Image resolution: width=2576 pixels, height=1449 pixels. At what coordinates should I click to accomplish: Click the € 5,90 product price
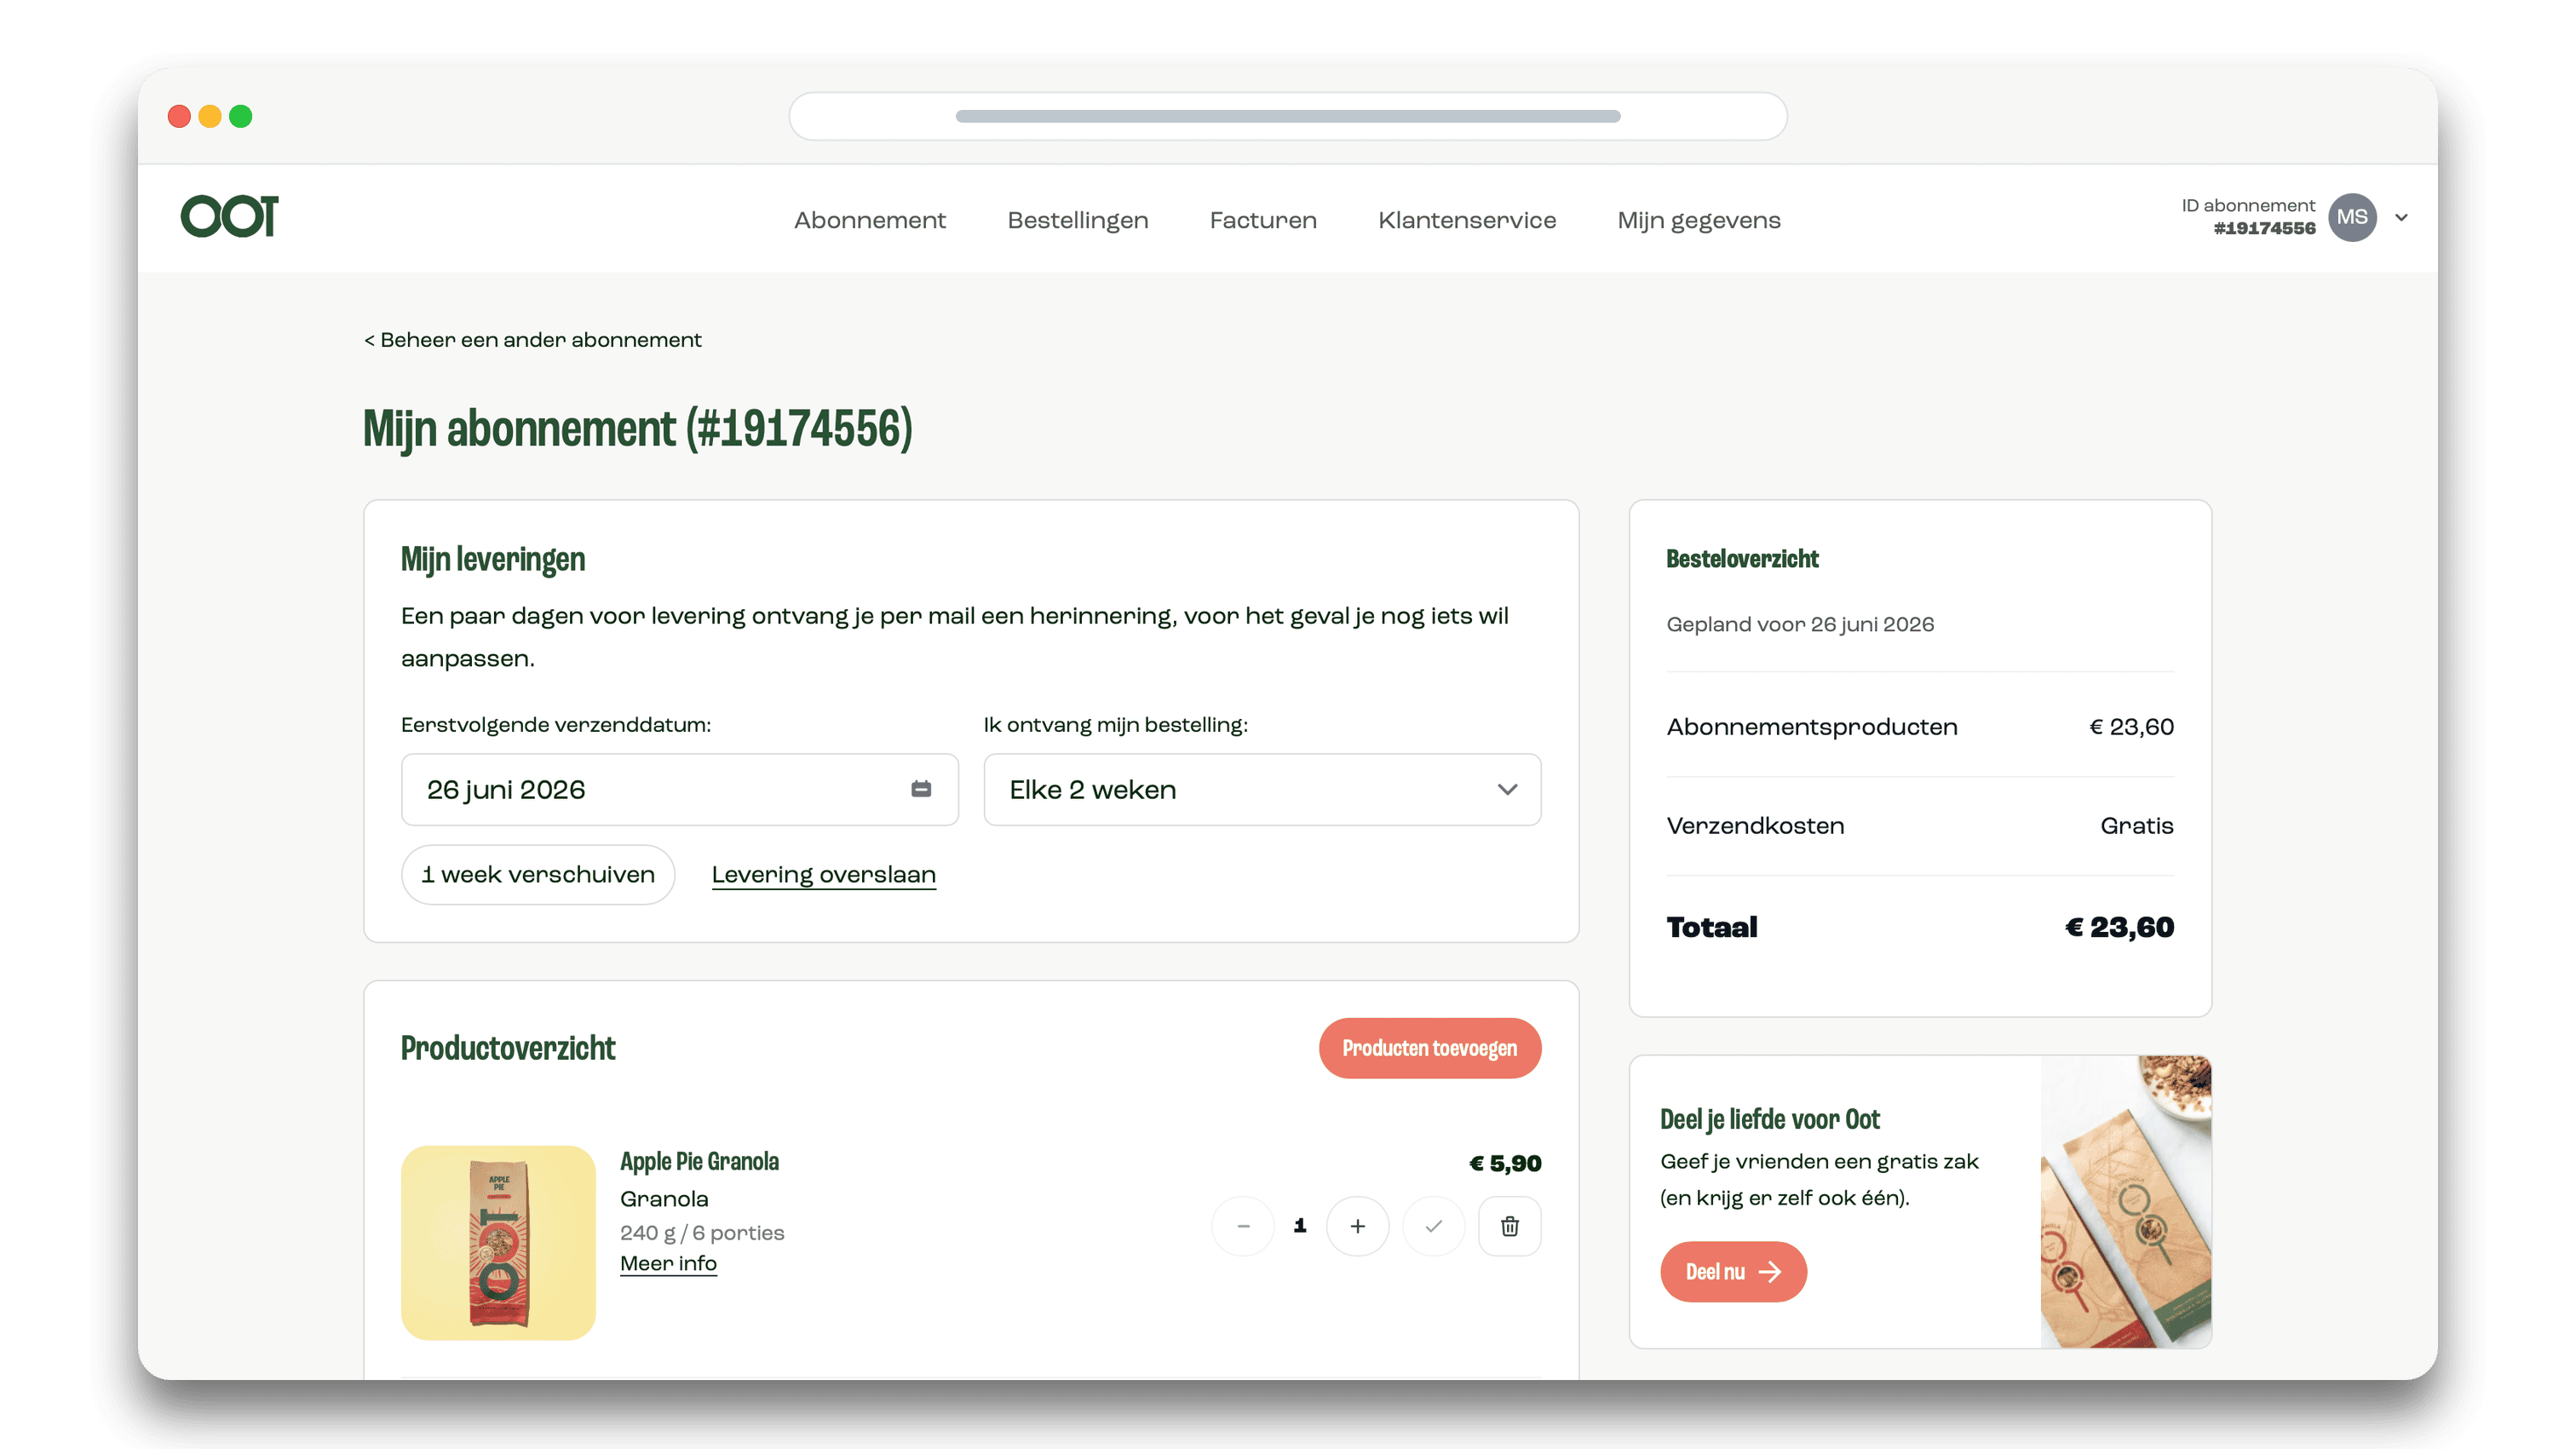[1504, 1163]
